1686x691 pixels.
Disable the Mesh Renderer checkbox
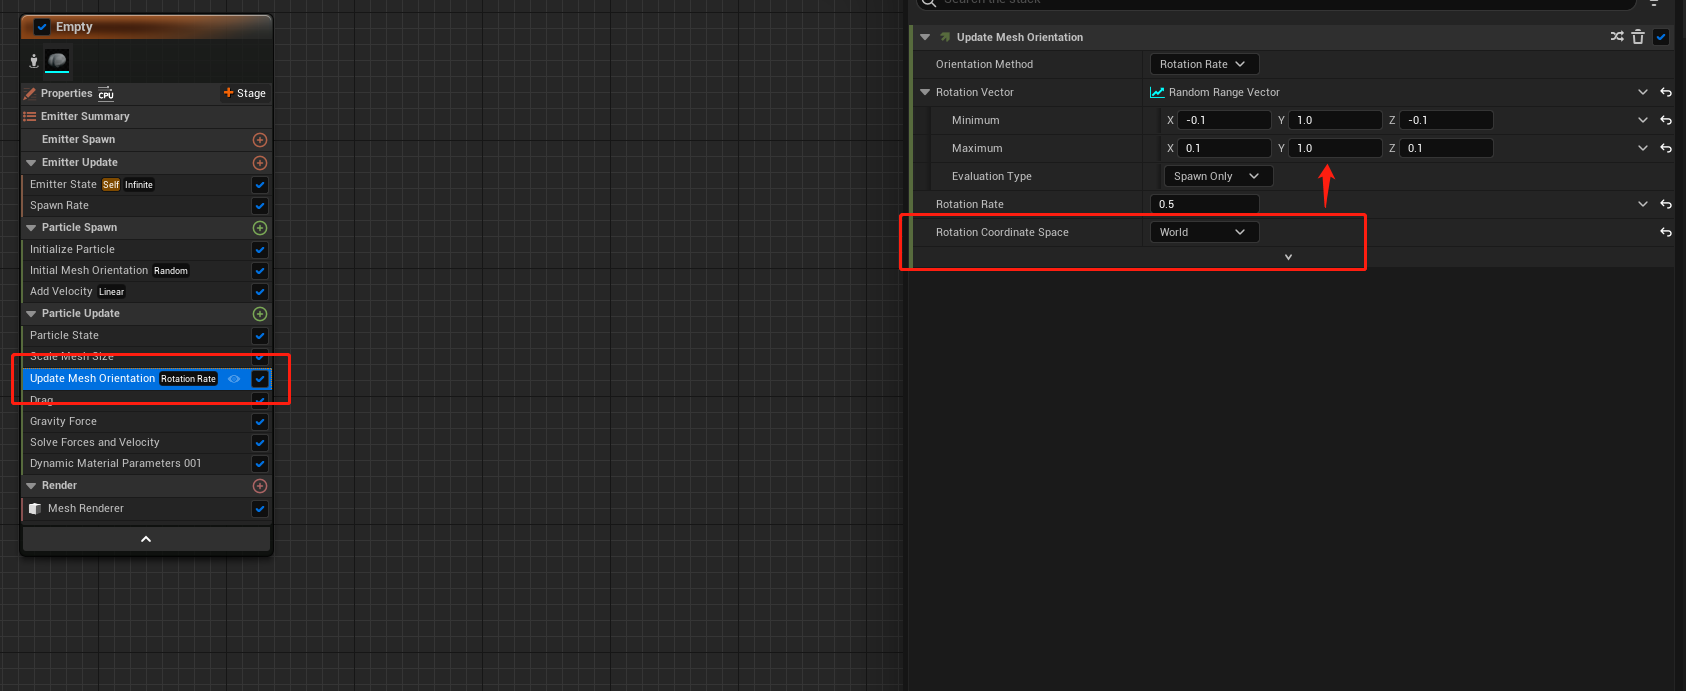click(260, 509)
